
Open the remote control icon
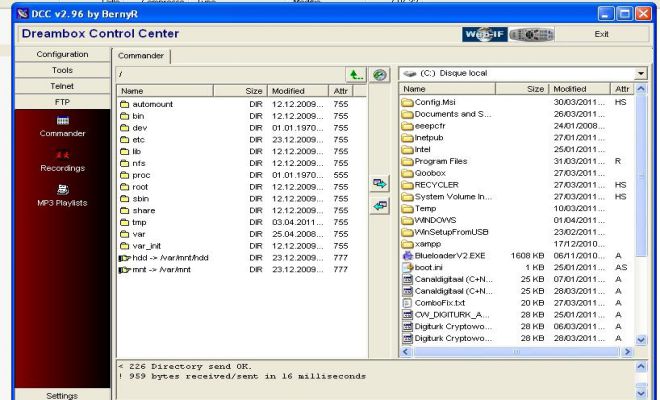pyautogui.click(x=531, y=34)
